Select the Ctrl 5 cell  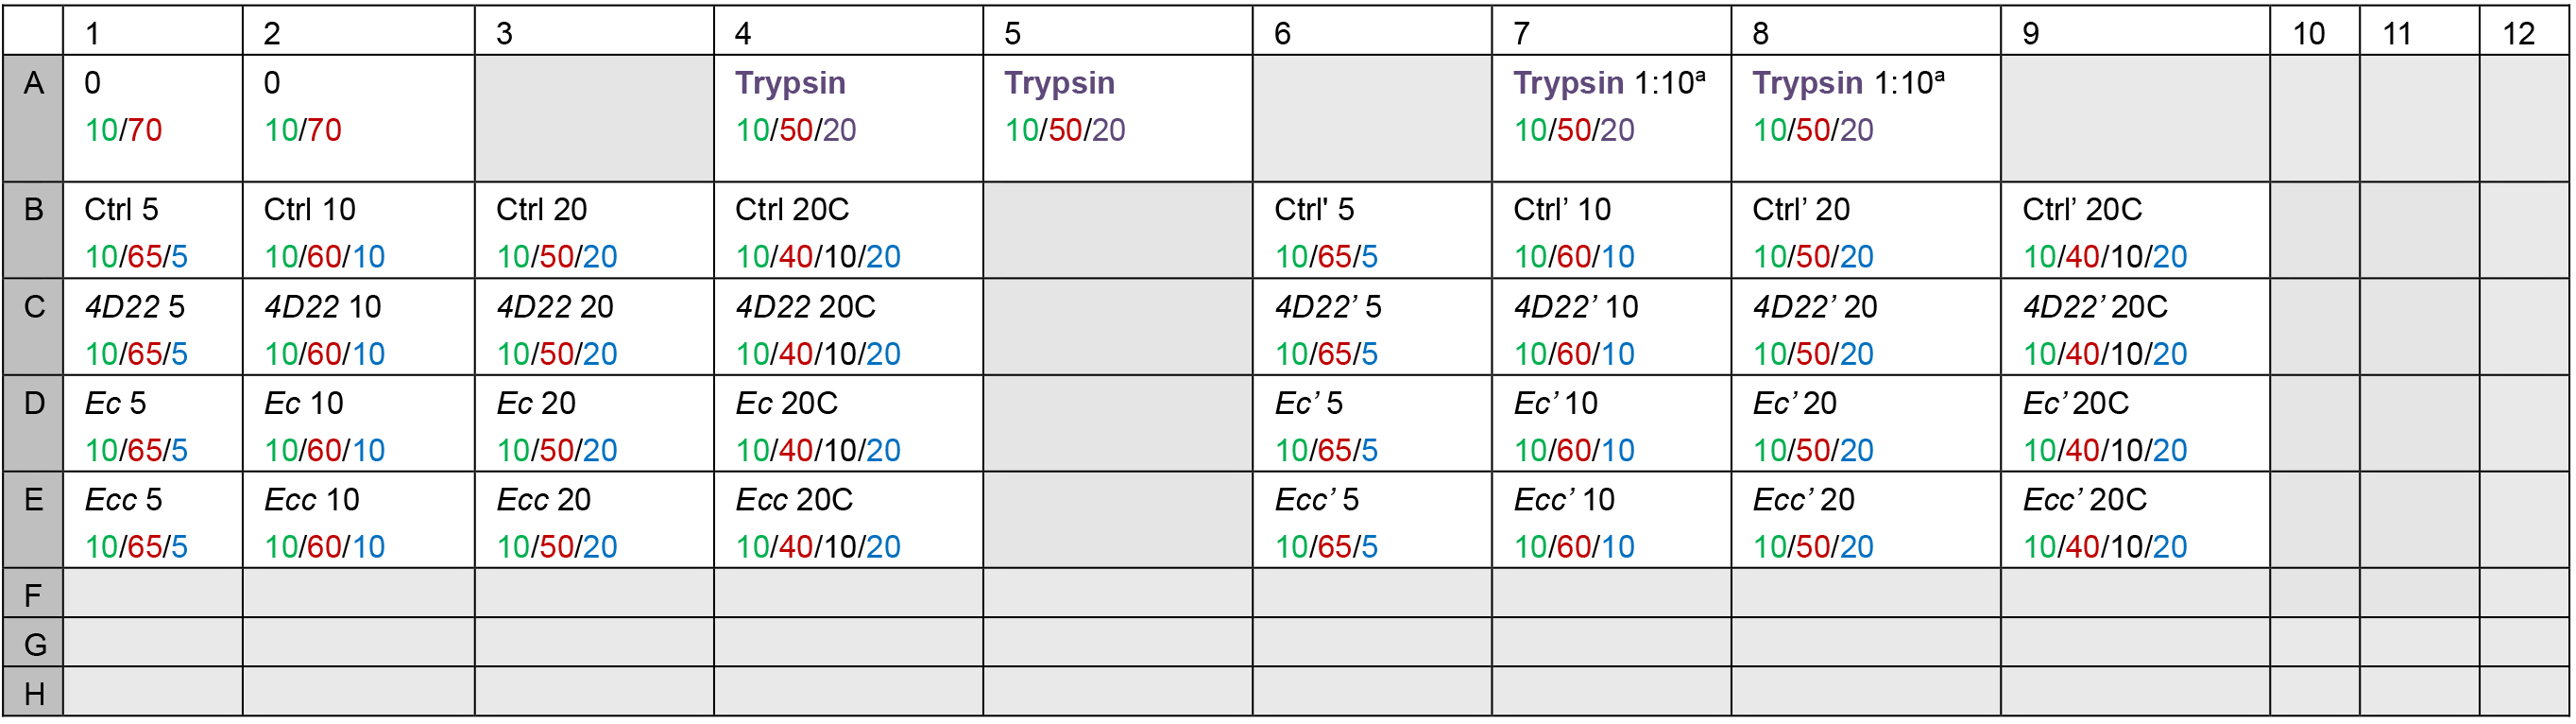pos(153,230)
